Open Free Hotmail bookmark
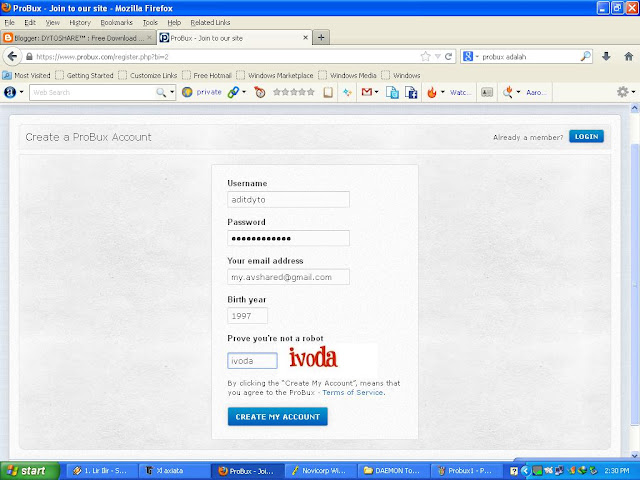 (x=207, y=75)
